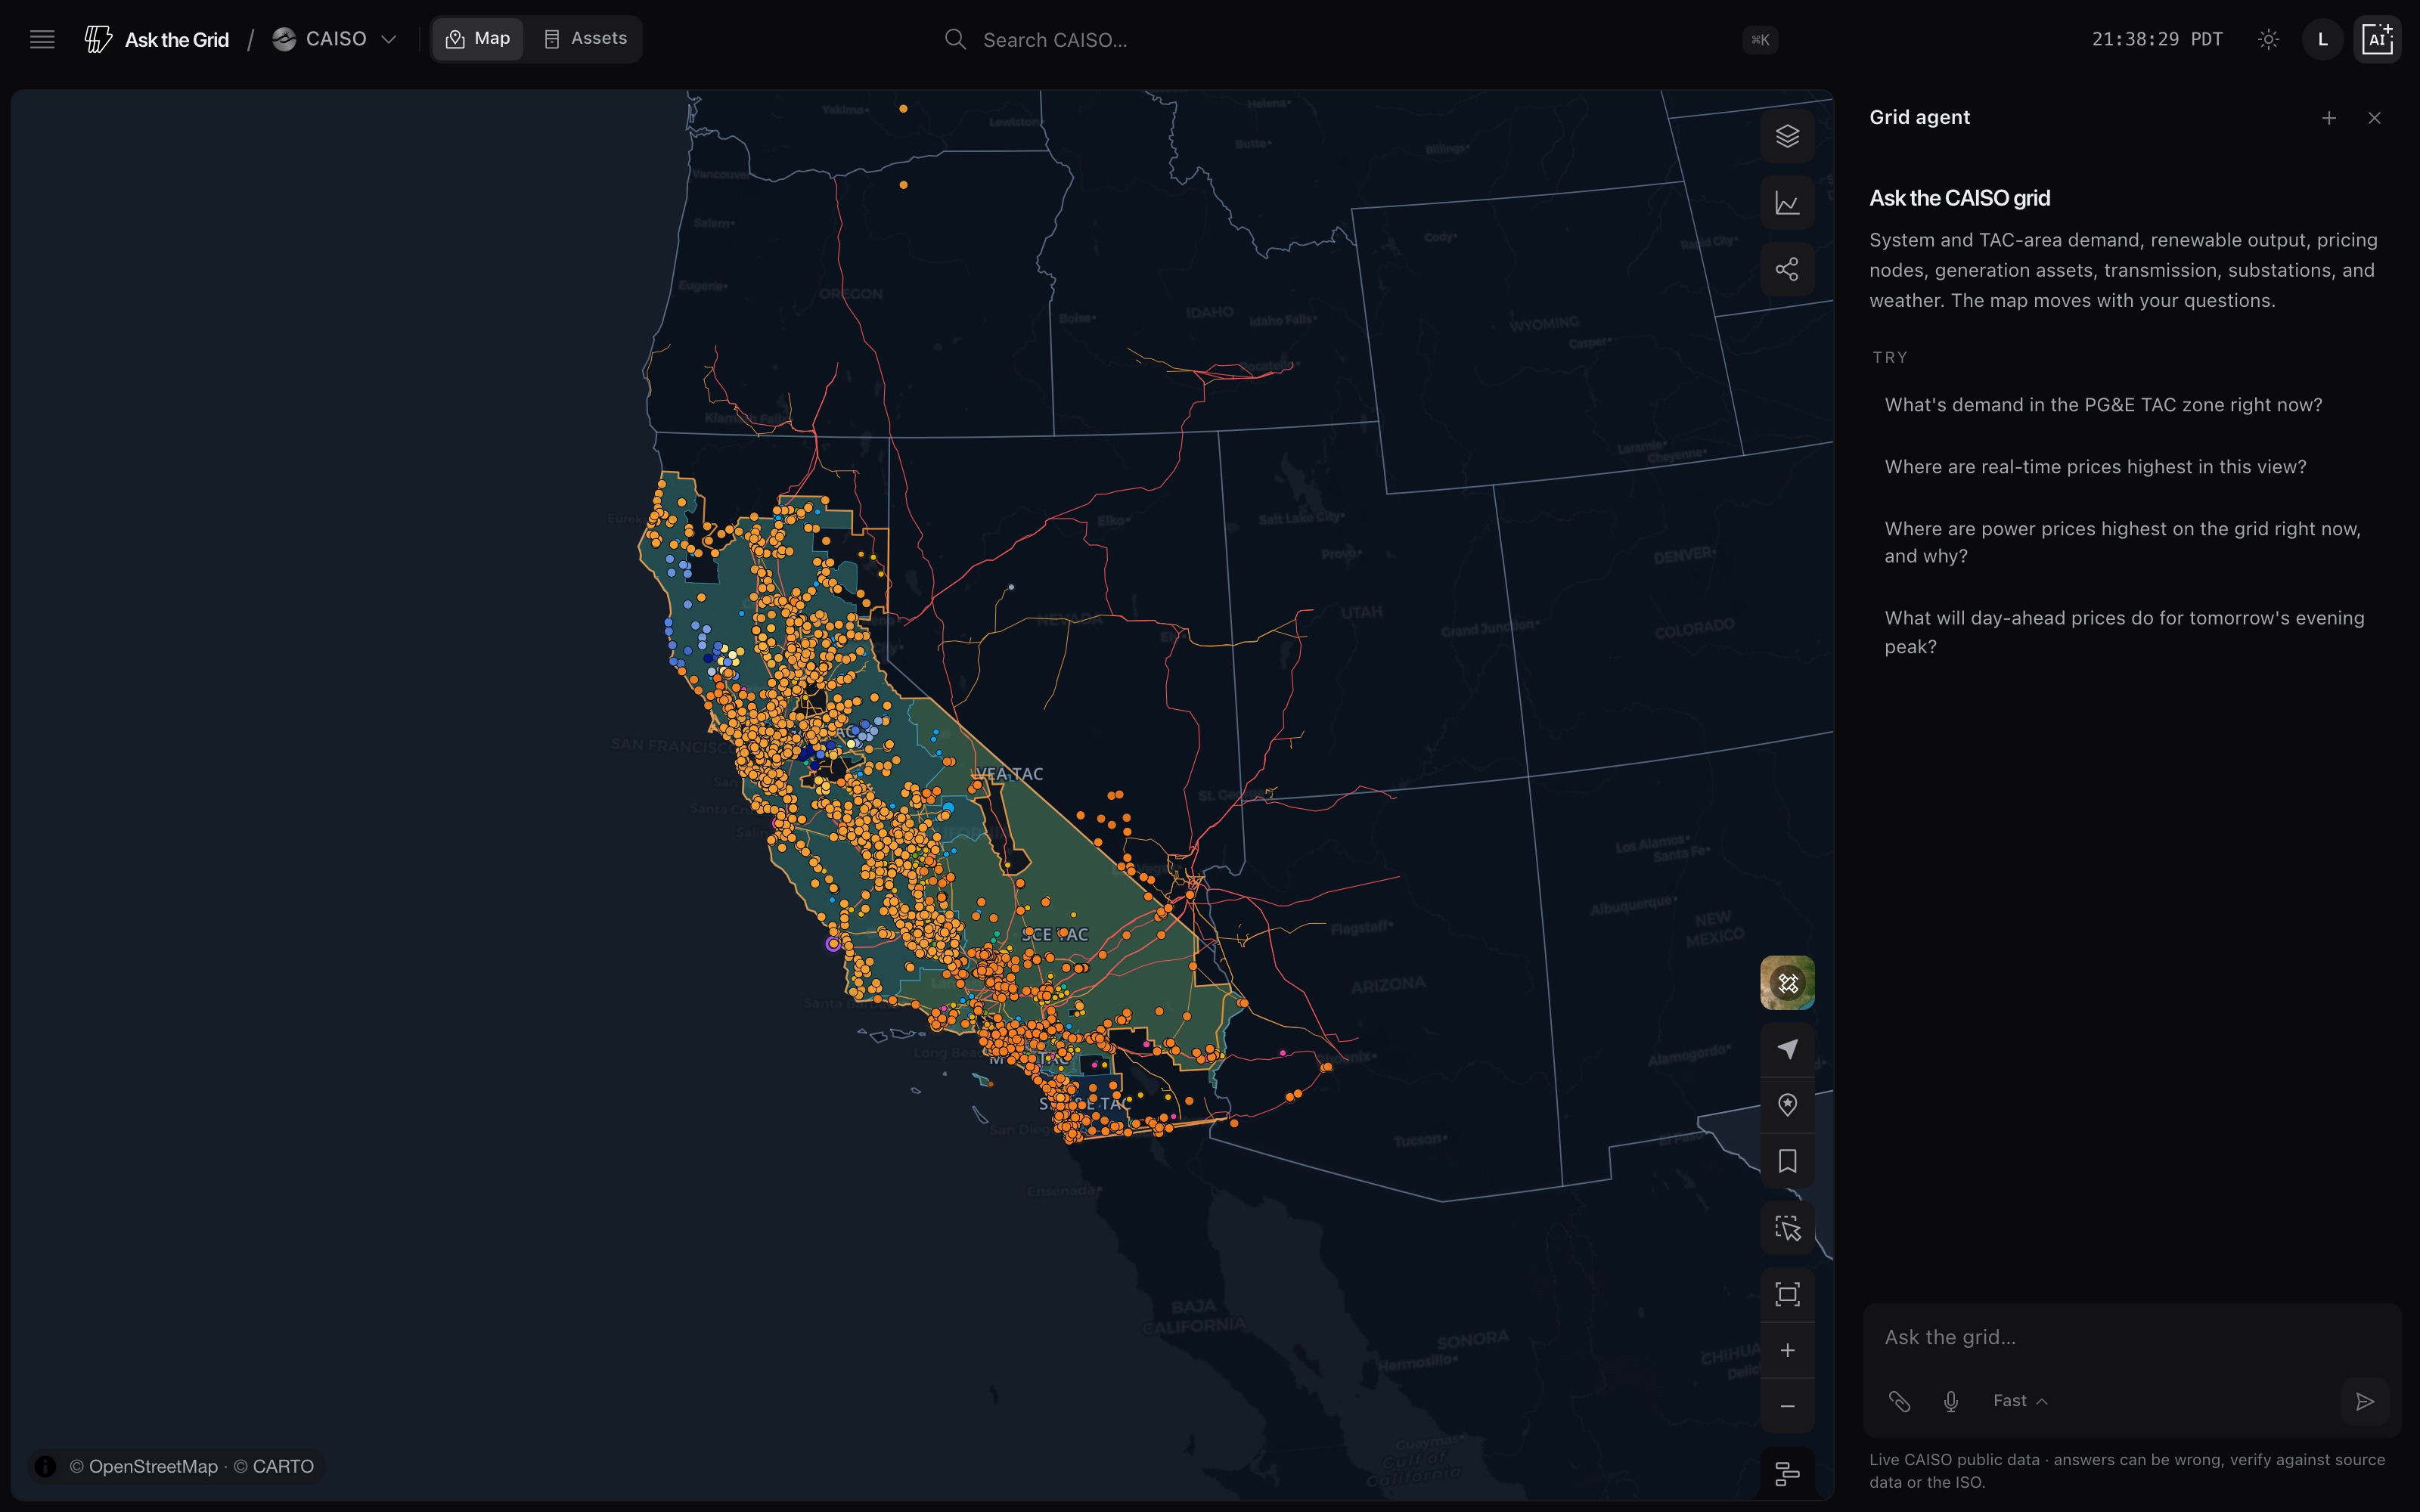
Task: Zoom out on the map
Action: pyautogui.click(x=1787, y=1406)
